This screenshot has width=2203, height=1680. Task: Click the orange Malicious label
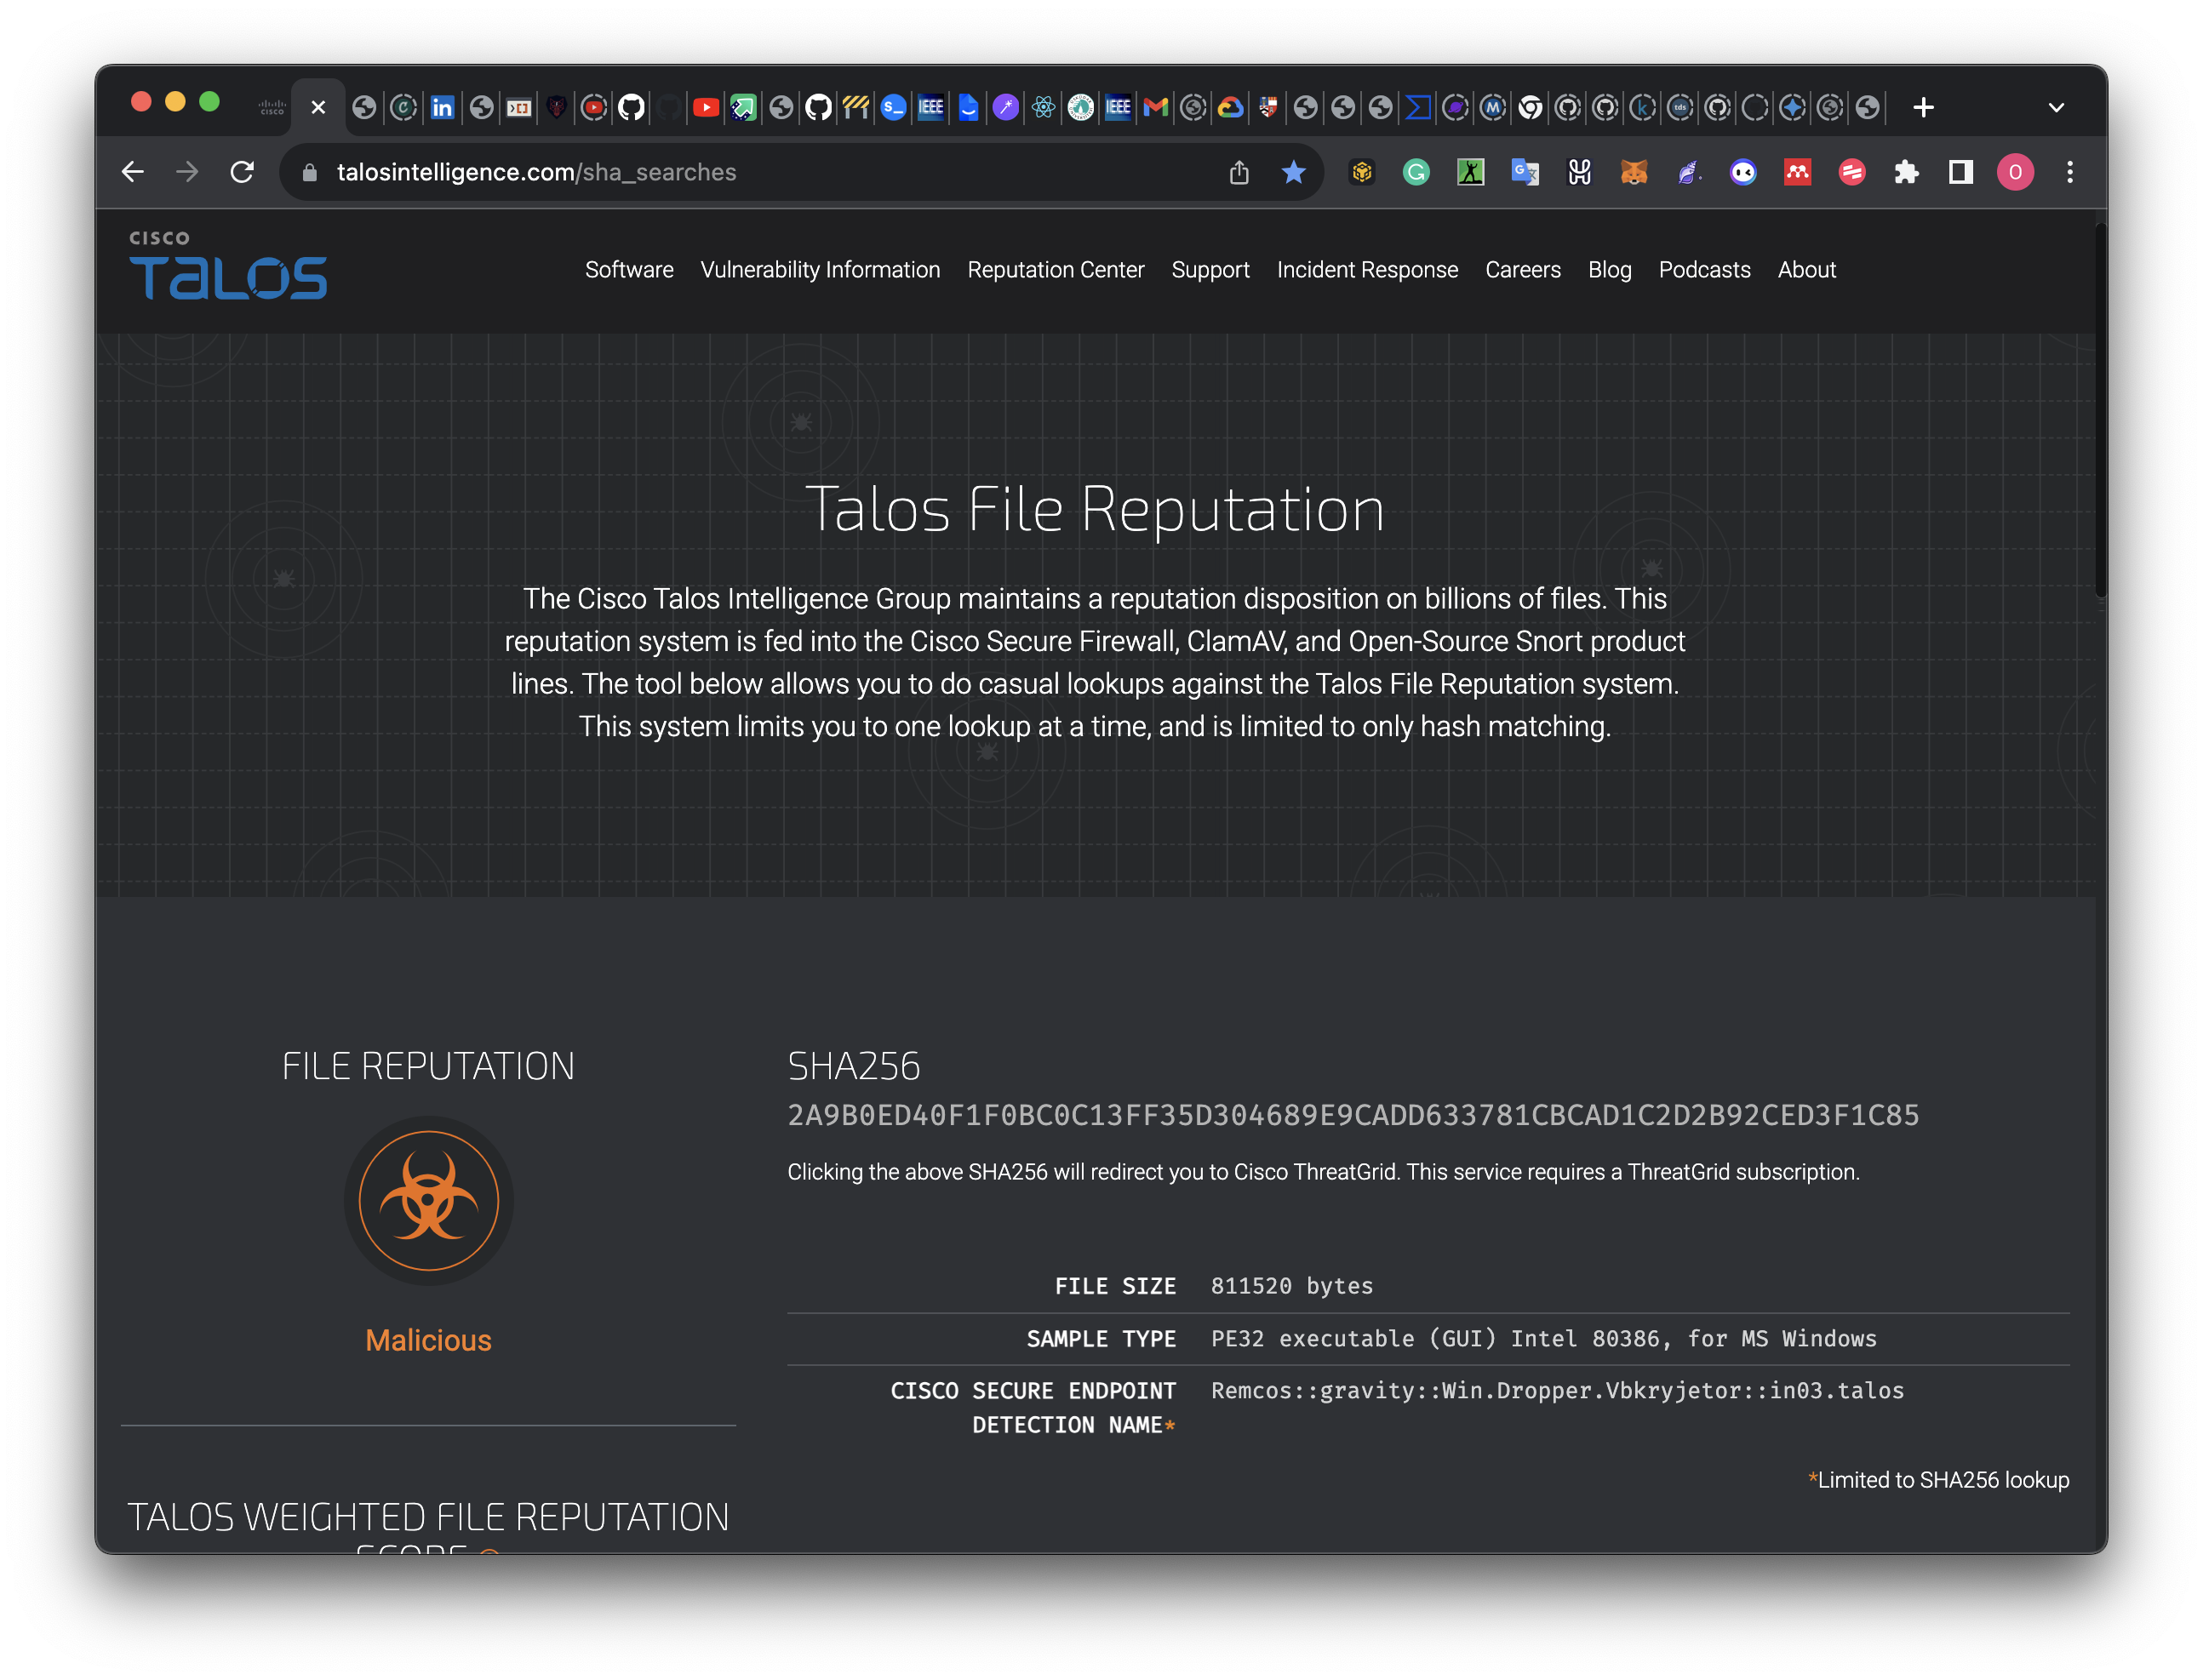coord(428,1340)
